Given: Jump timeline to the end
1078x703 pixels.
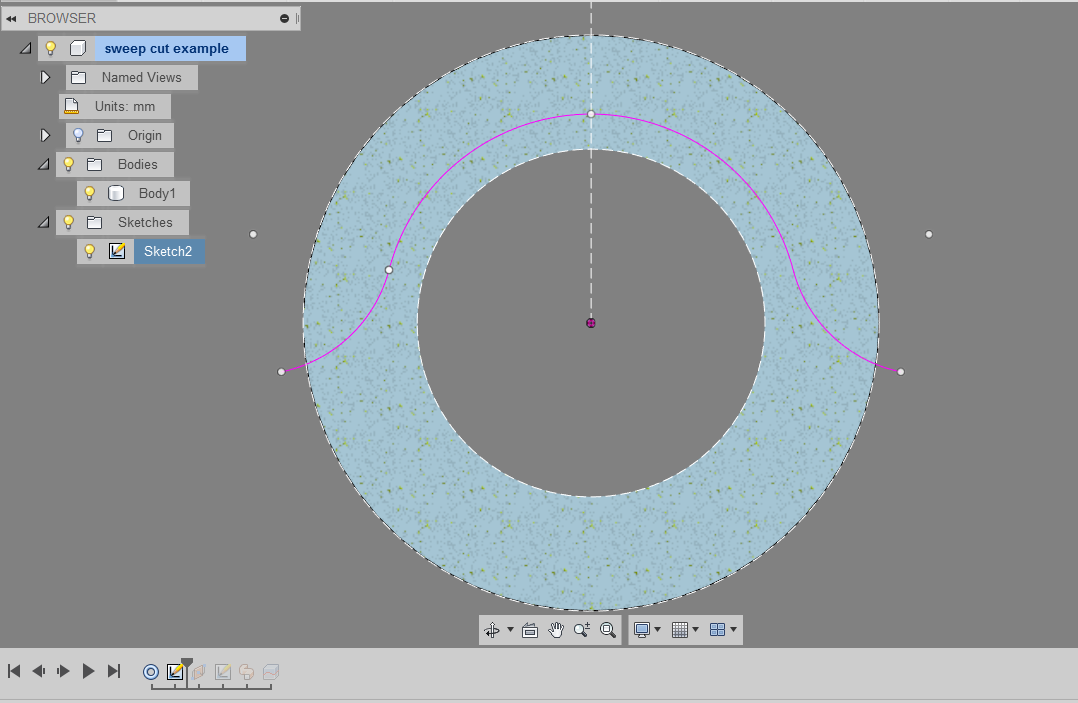Looking at the screenshot, I should (114, 671).
